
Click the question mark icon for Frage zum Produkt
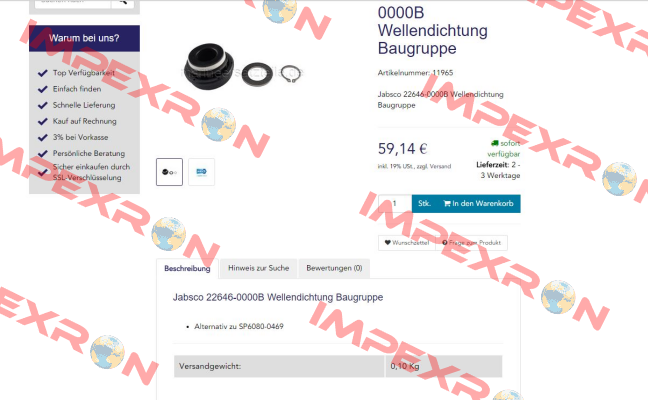pos(445,243)
